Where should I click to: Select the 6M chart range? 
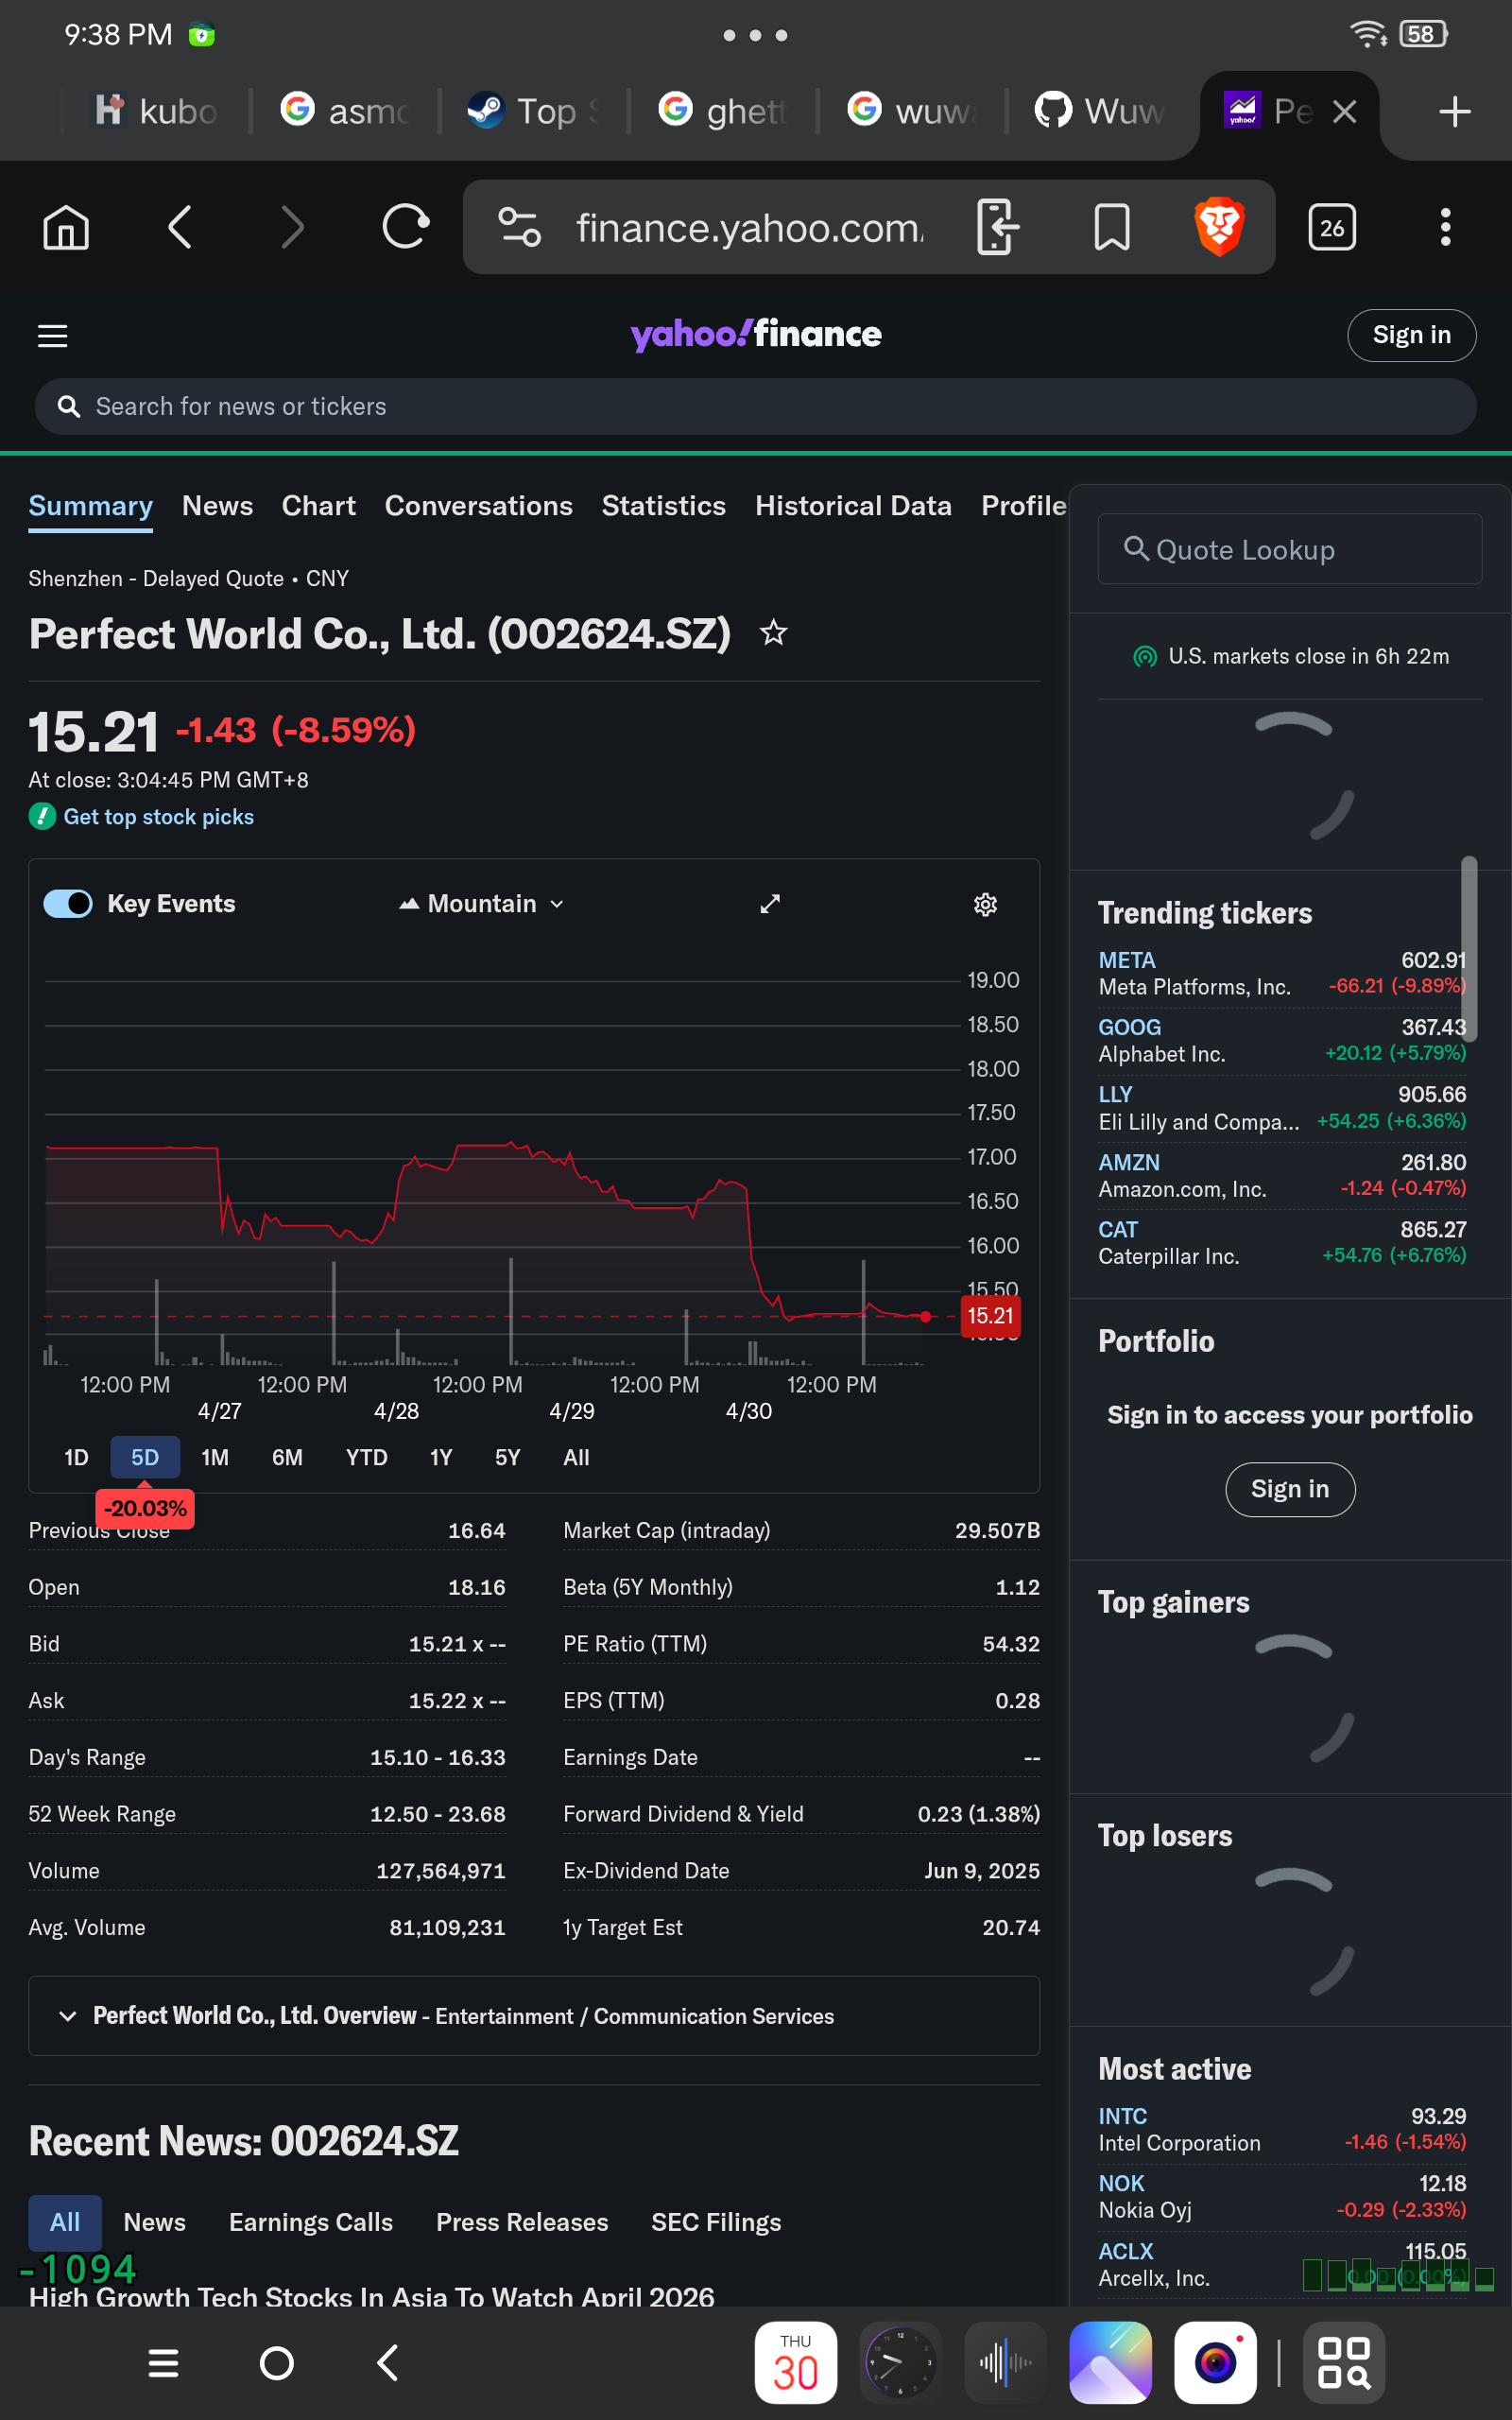click(x=287, y=1457)
